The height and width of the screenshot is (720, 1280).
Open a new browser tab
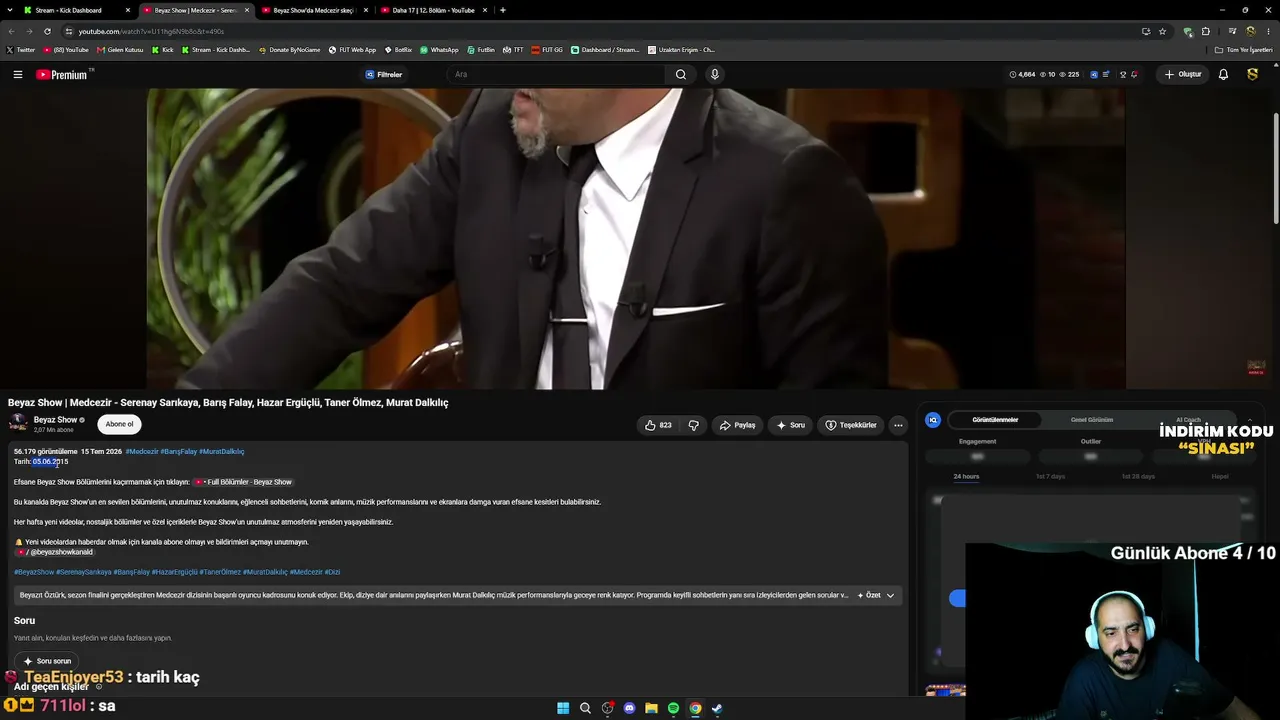tap(502, 10)
